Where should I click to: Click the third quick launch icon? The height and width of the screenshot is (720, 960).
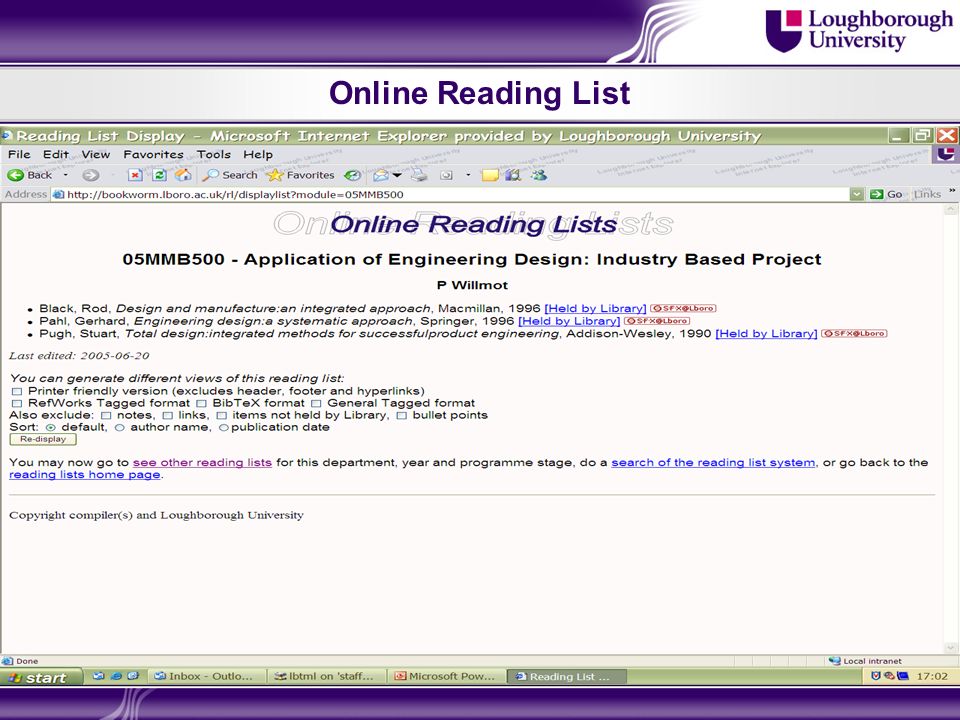coord(133,676)
